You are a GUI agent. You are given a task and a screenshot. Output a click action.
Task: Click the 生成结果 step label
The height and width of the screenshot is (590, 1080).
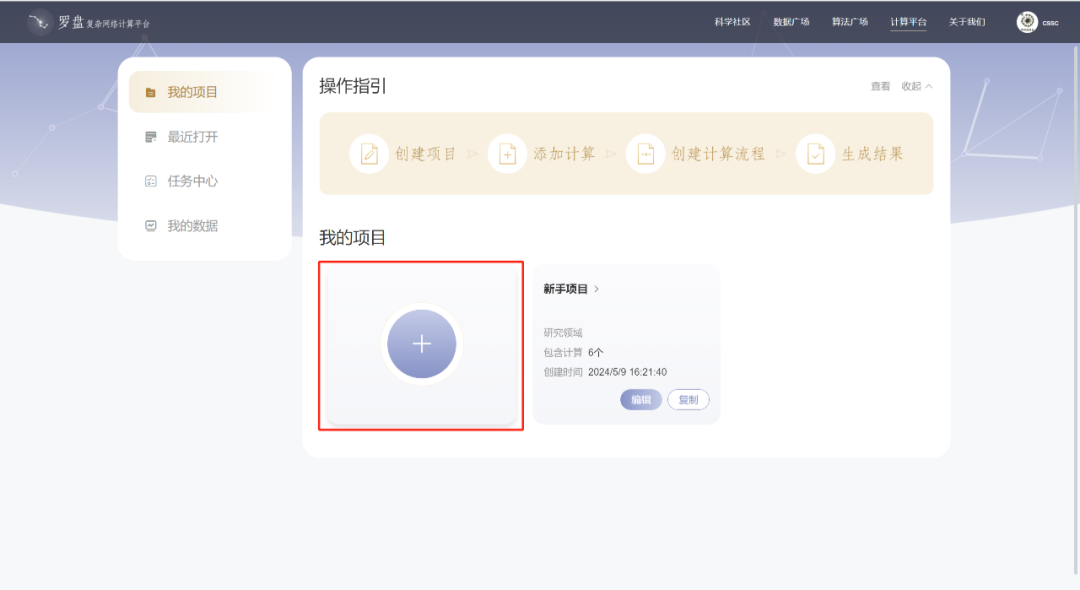[872, 154]
